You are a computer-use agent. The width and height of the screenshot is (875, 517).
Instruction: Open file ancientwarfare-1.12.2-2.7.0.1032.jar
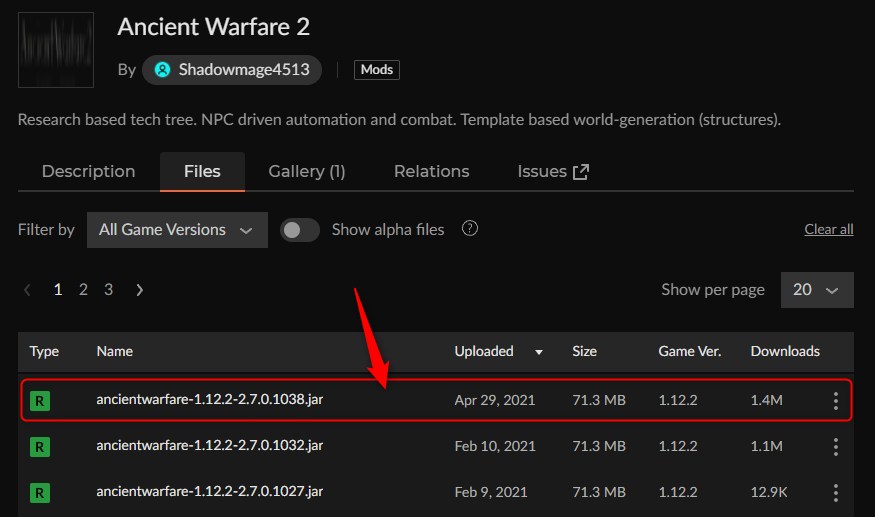(x=209, y=446)
